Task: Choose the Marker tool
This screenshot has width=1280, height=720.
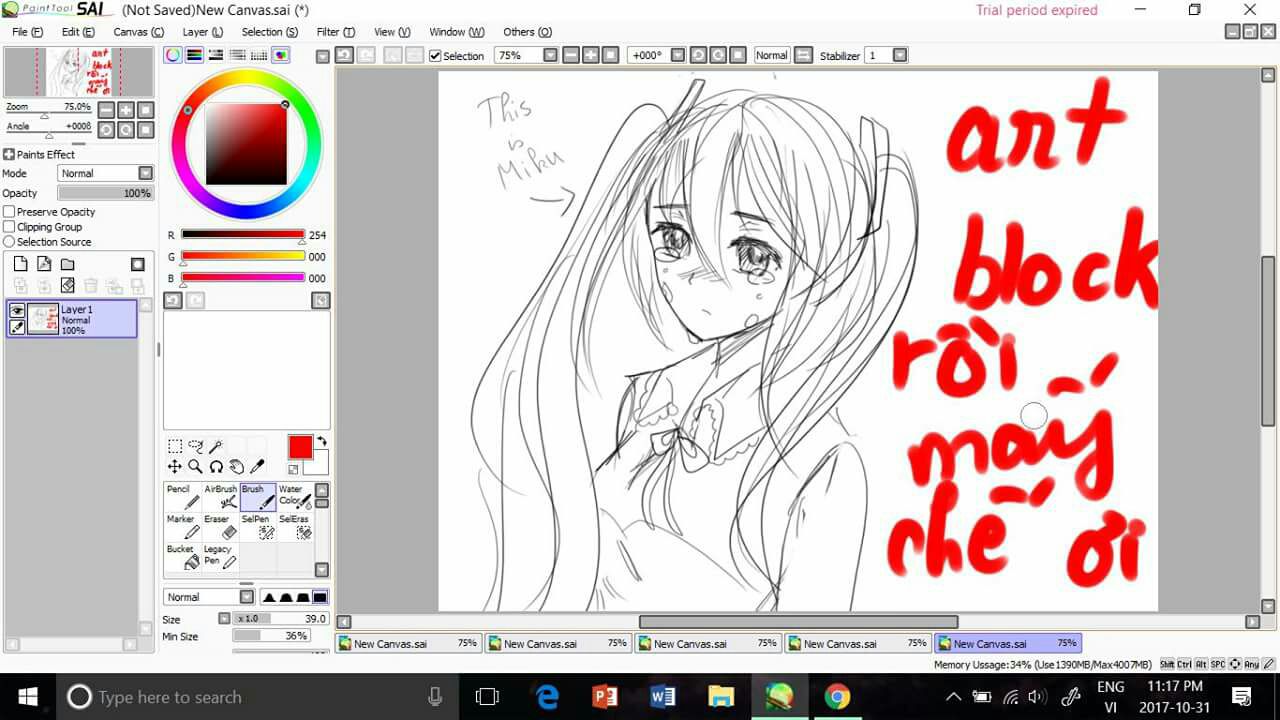Action: (x=183, y=527)
